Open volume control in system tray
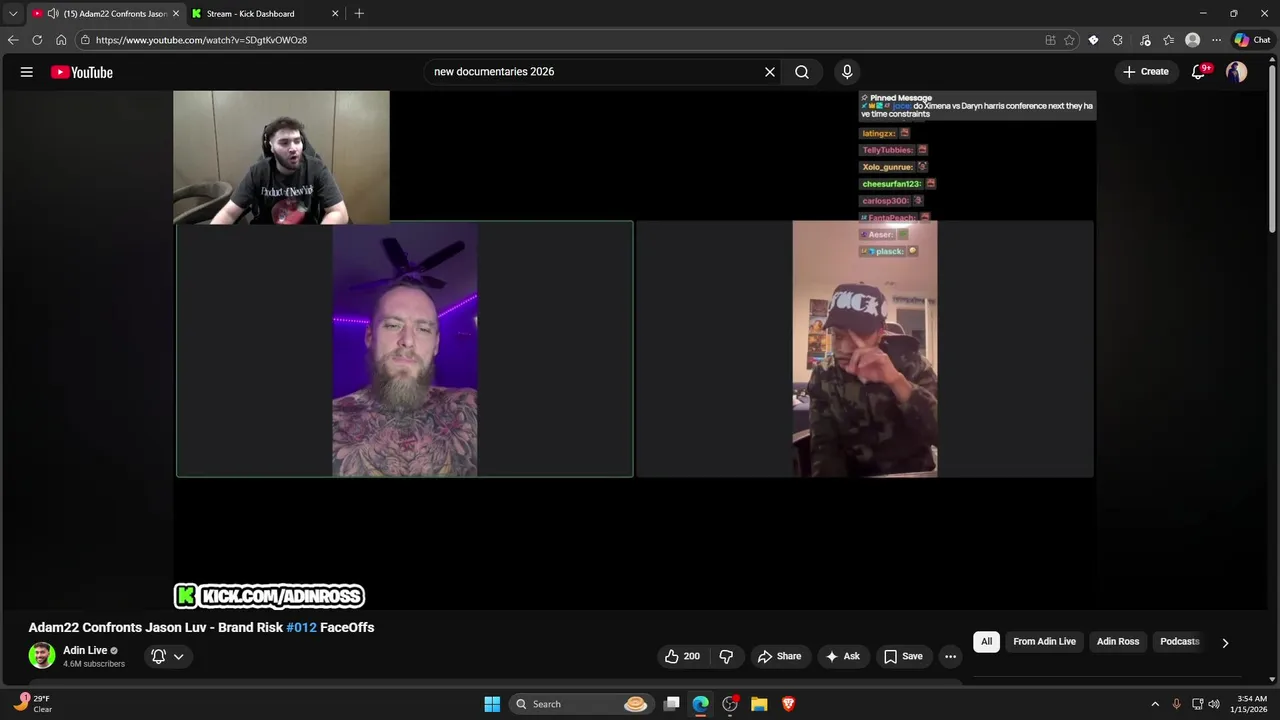 [x=1214, y=704]
